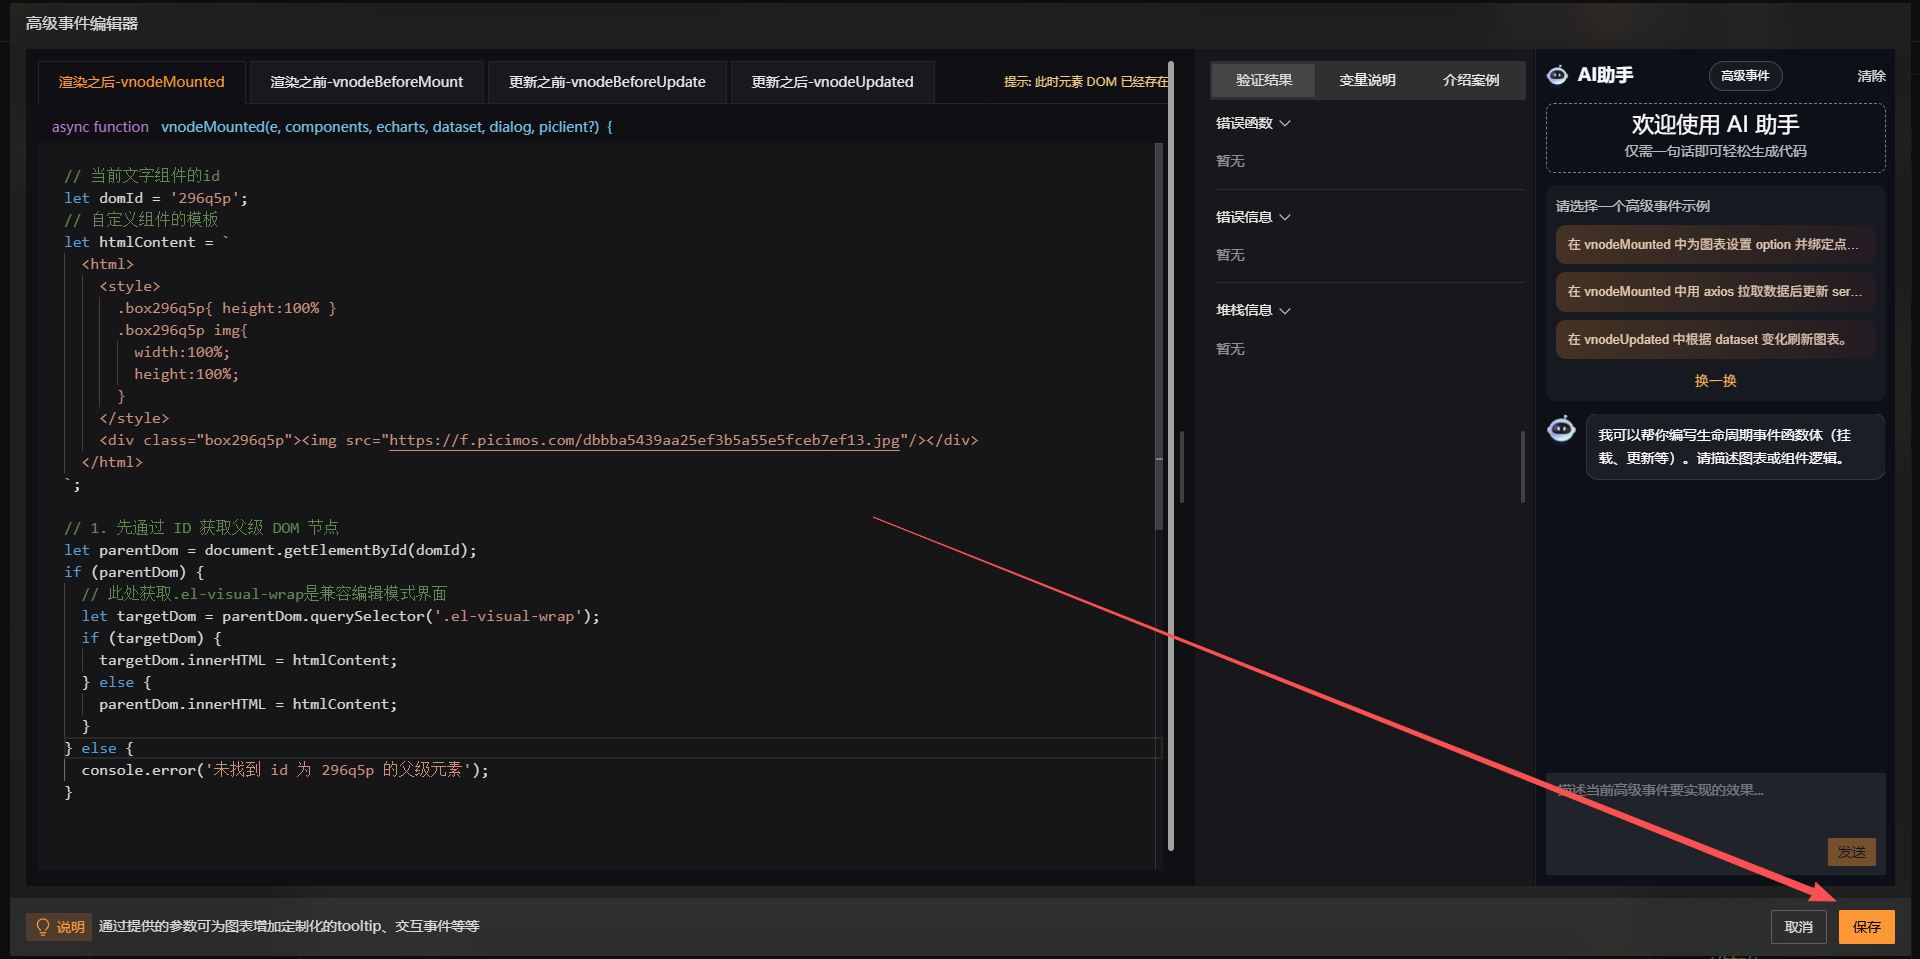Click the "async function vnodeMounted" signature
Screen dimensions: 1920x959
[333, 127]
